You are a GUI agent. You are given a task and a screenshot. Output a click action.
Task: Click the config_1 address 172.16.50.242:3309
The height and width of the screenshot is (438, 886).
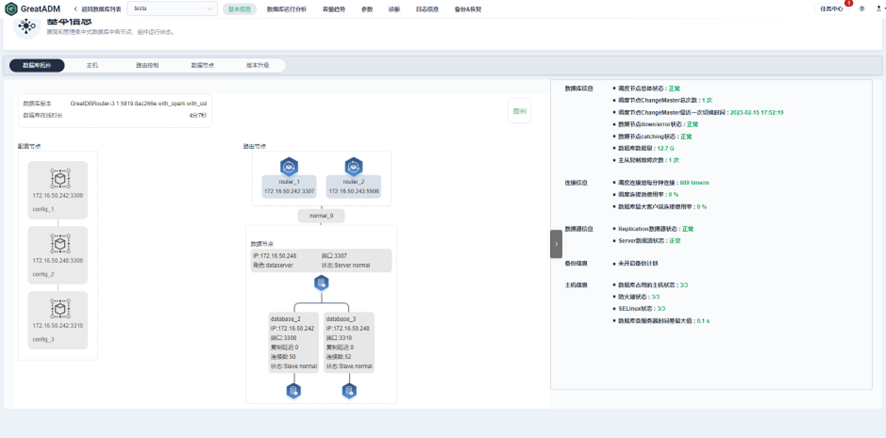click(x=59, y=196)
